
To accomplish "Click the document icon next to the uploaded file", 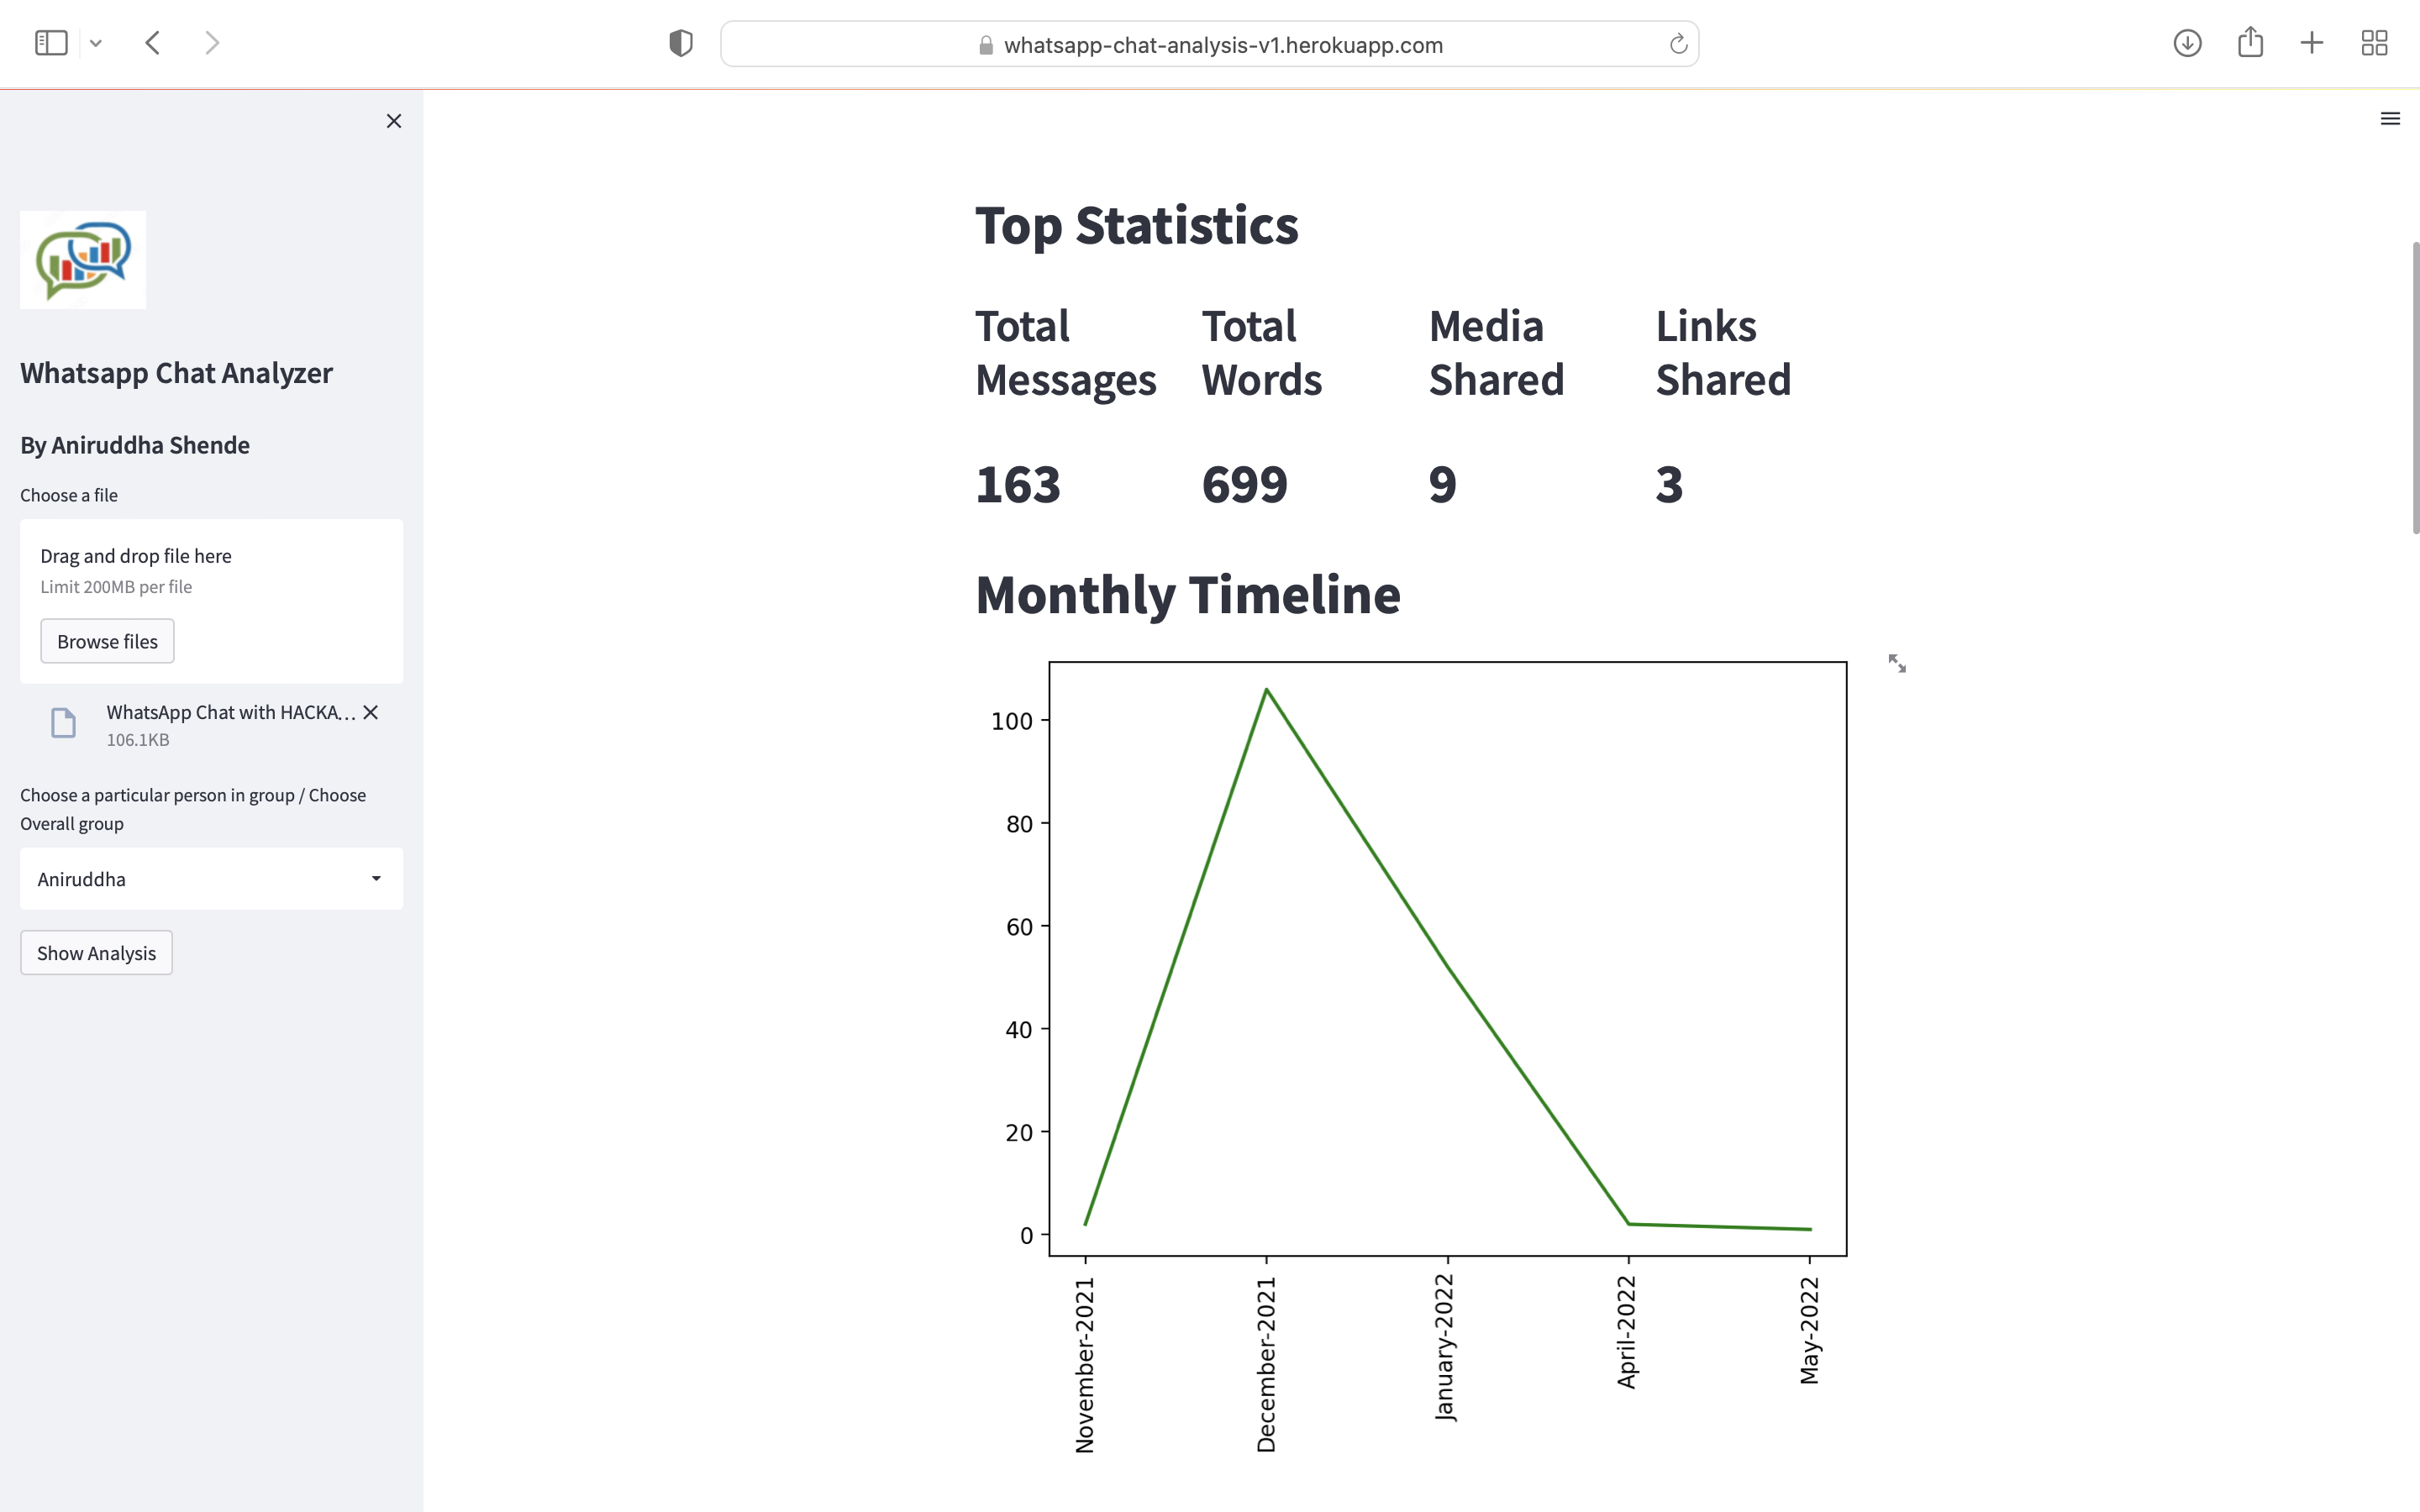I will click(63, 723).
